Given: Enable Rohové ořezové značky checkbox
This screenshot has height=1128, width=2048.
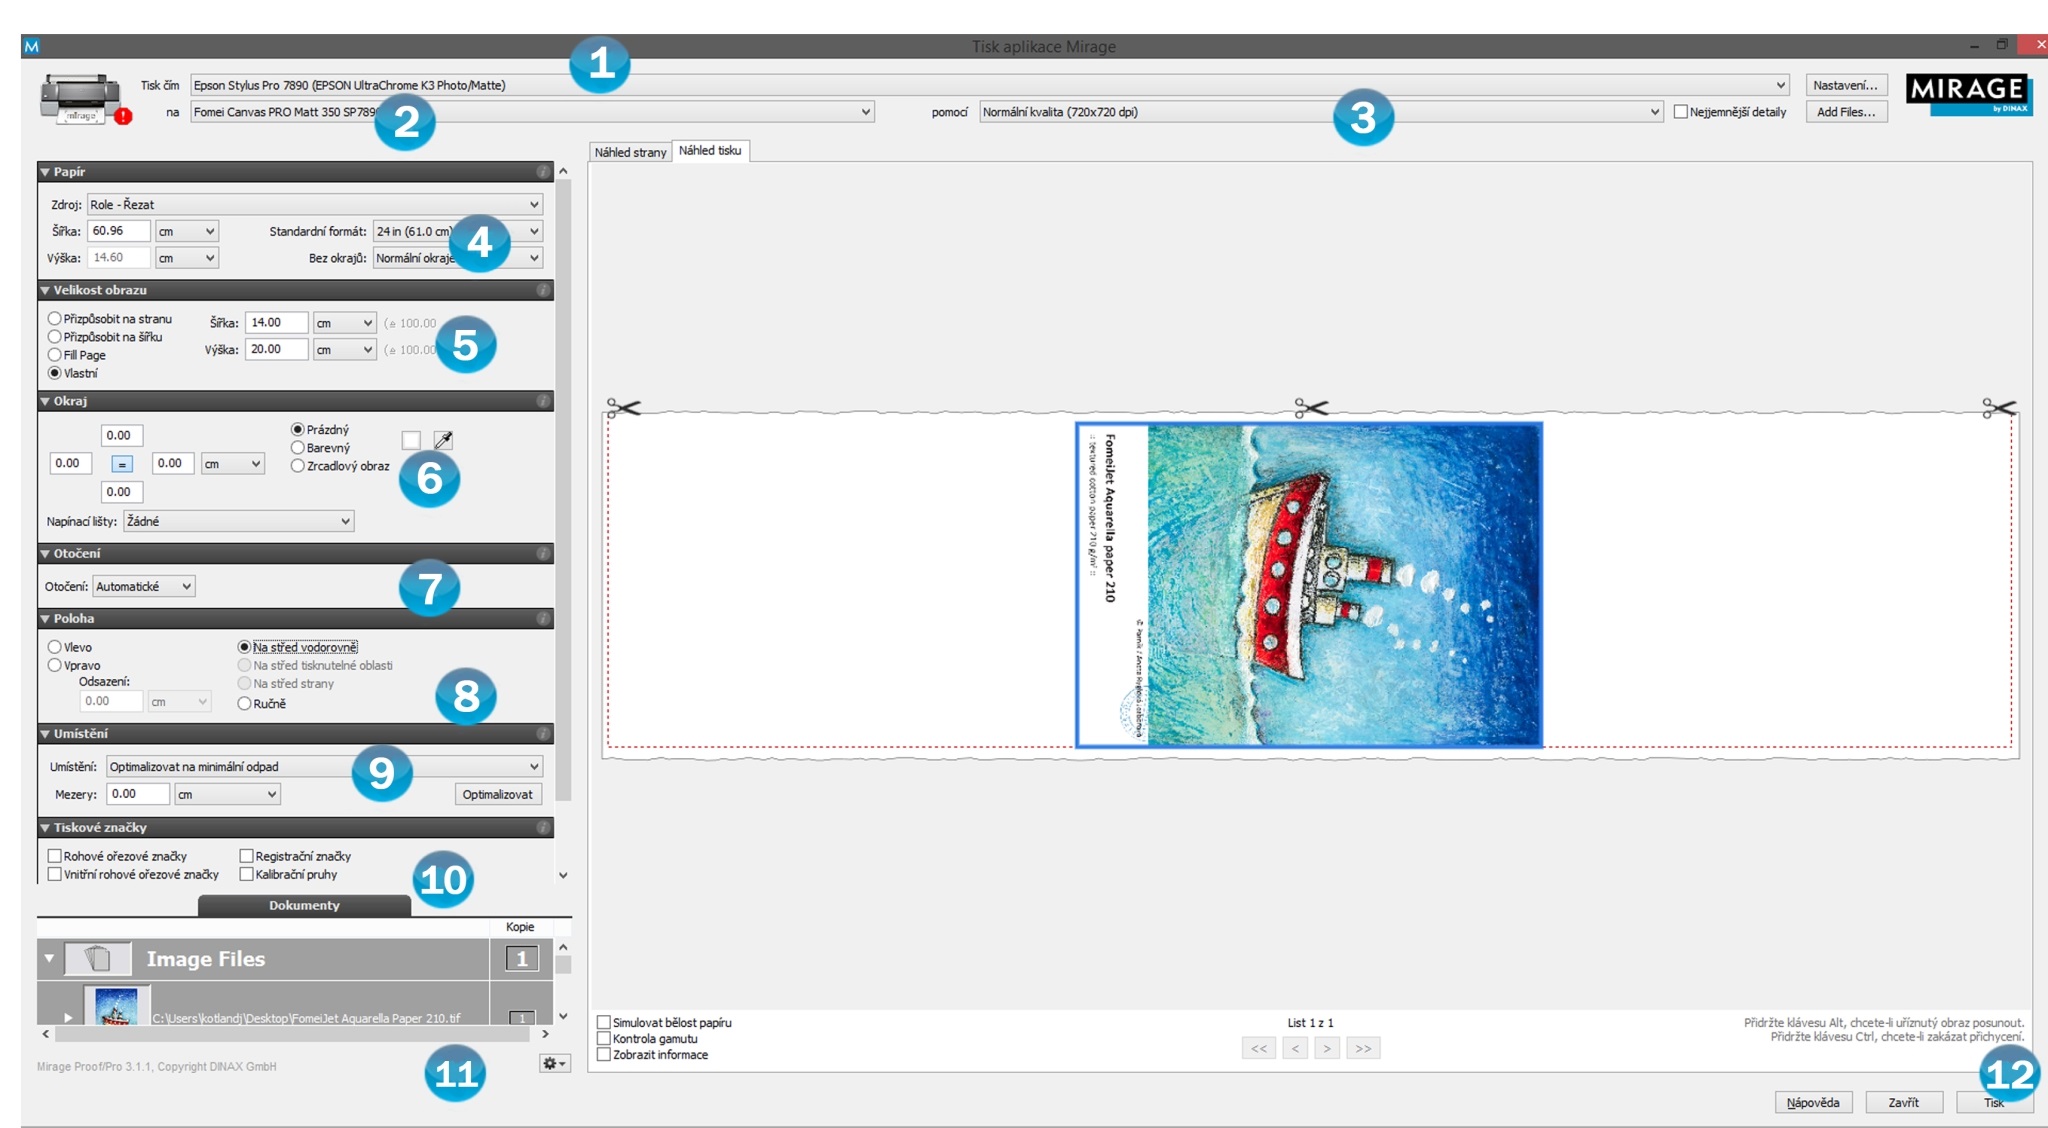Looking at the screenshot, I should tap(55, 856).
